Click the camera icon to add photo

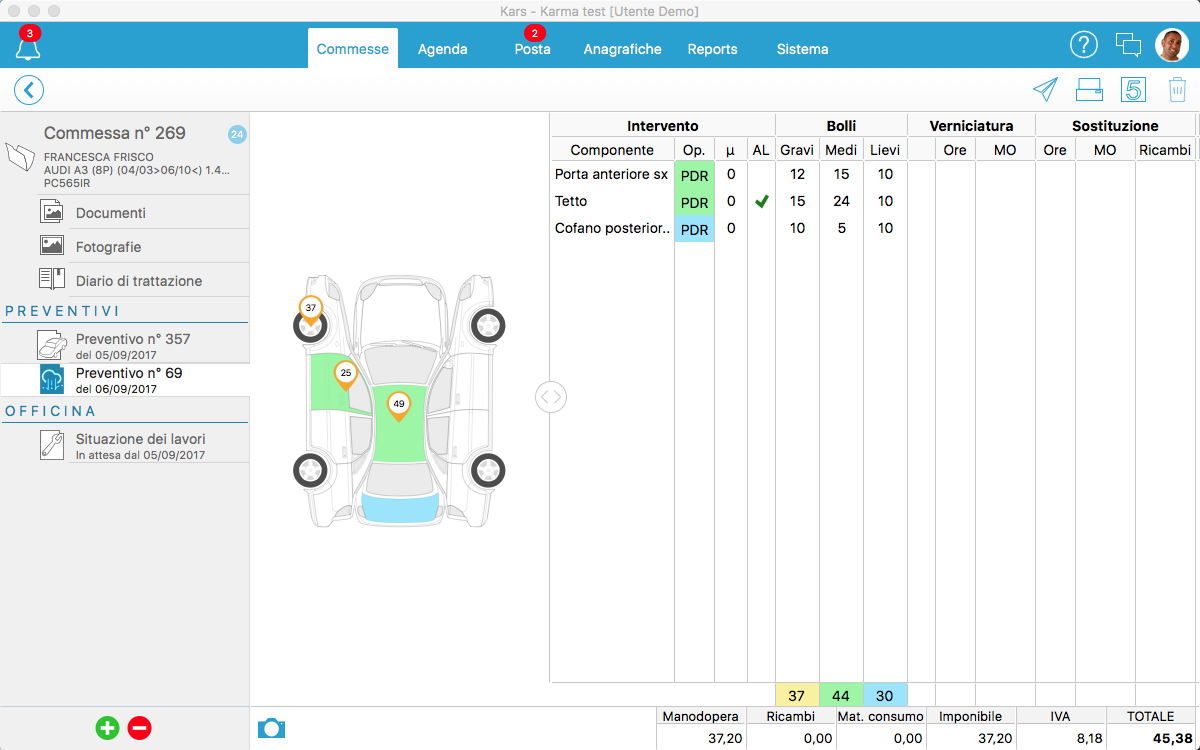click(x=271, y=728)
